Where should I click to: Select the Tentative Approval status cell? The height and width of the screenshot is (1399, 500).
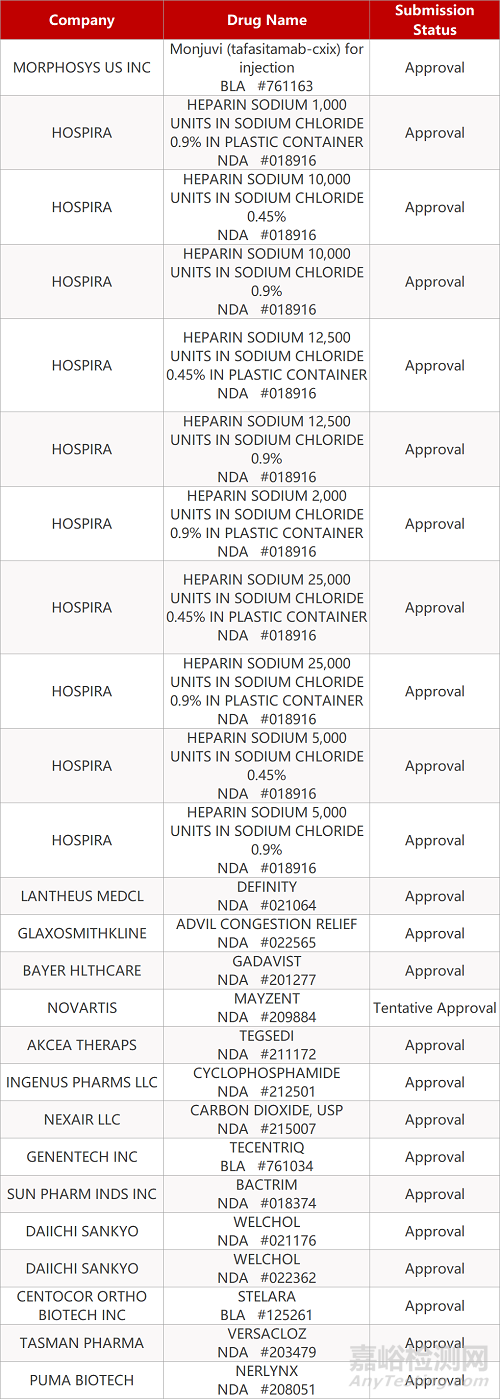(x=434, y=1008)
